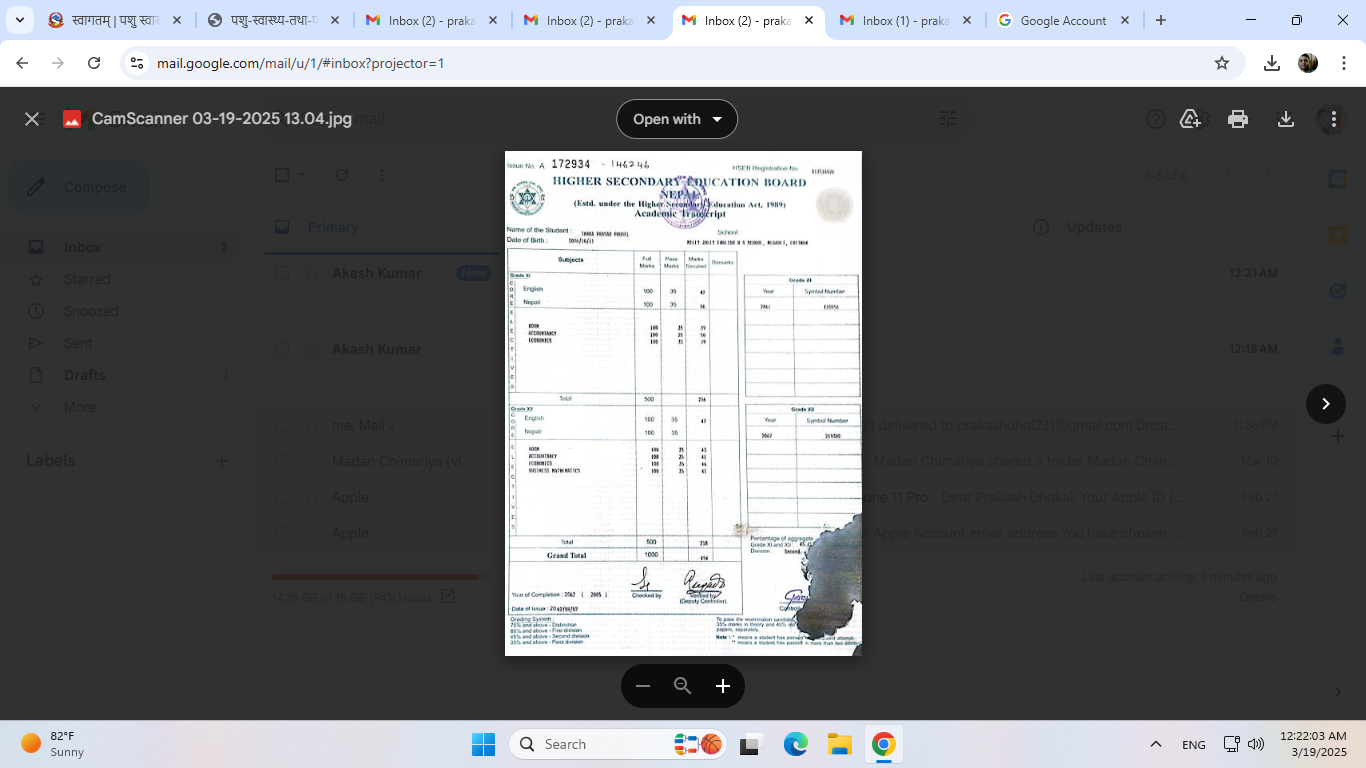This screenshot has width=1366, height=768.
Task: Switch to the 'स्वागतम् | पशु स्वा' tab
Action: pyautogui.click(x=113, y=20)
